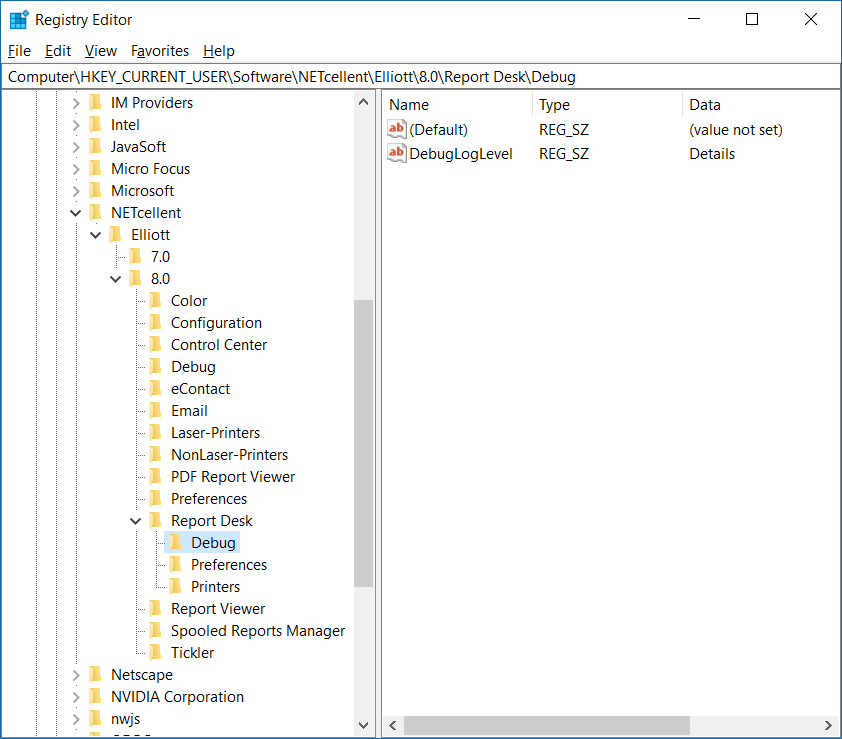Viewport: 842px width, 739px height.
Task: Collapse the Report Desk key
Action: 135,521
